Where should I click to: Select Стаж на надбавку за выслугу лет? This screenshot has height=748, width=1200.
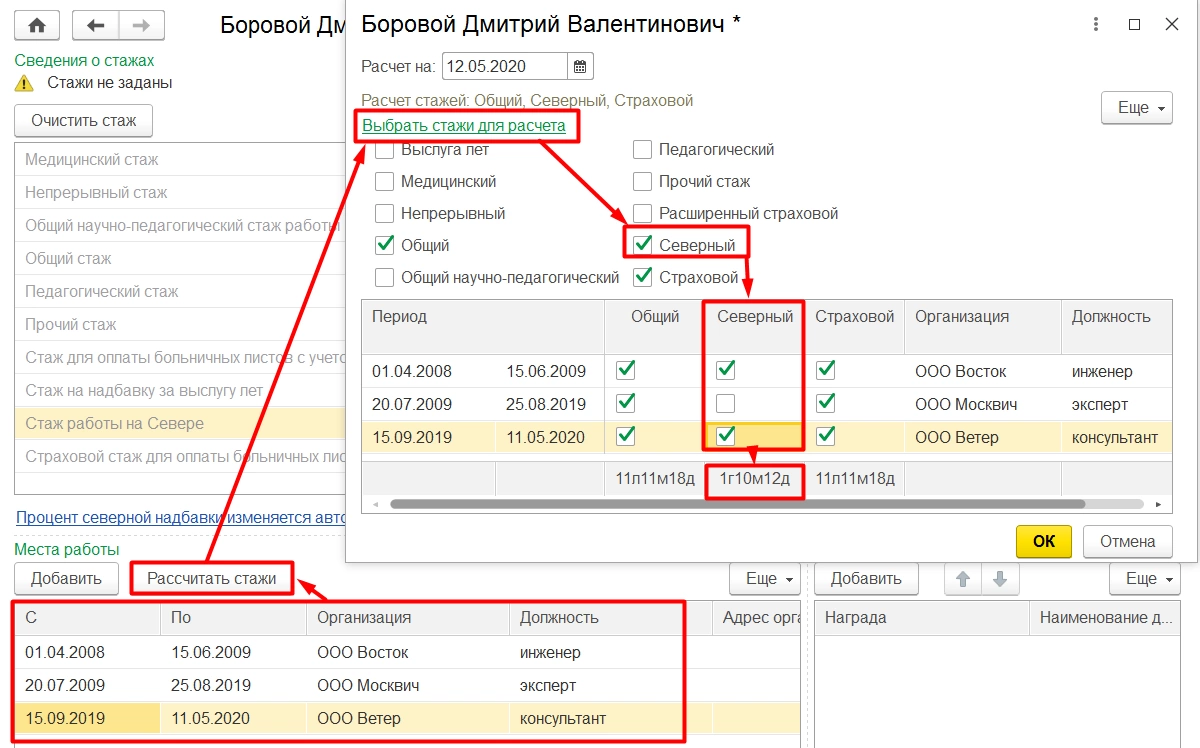click(180, 391)
